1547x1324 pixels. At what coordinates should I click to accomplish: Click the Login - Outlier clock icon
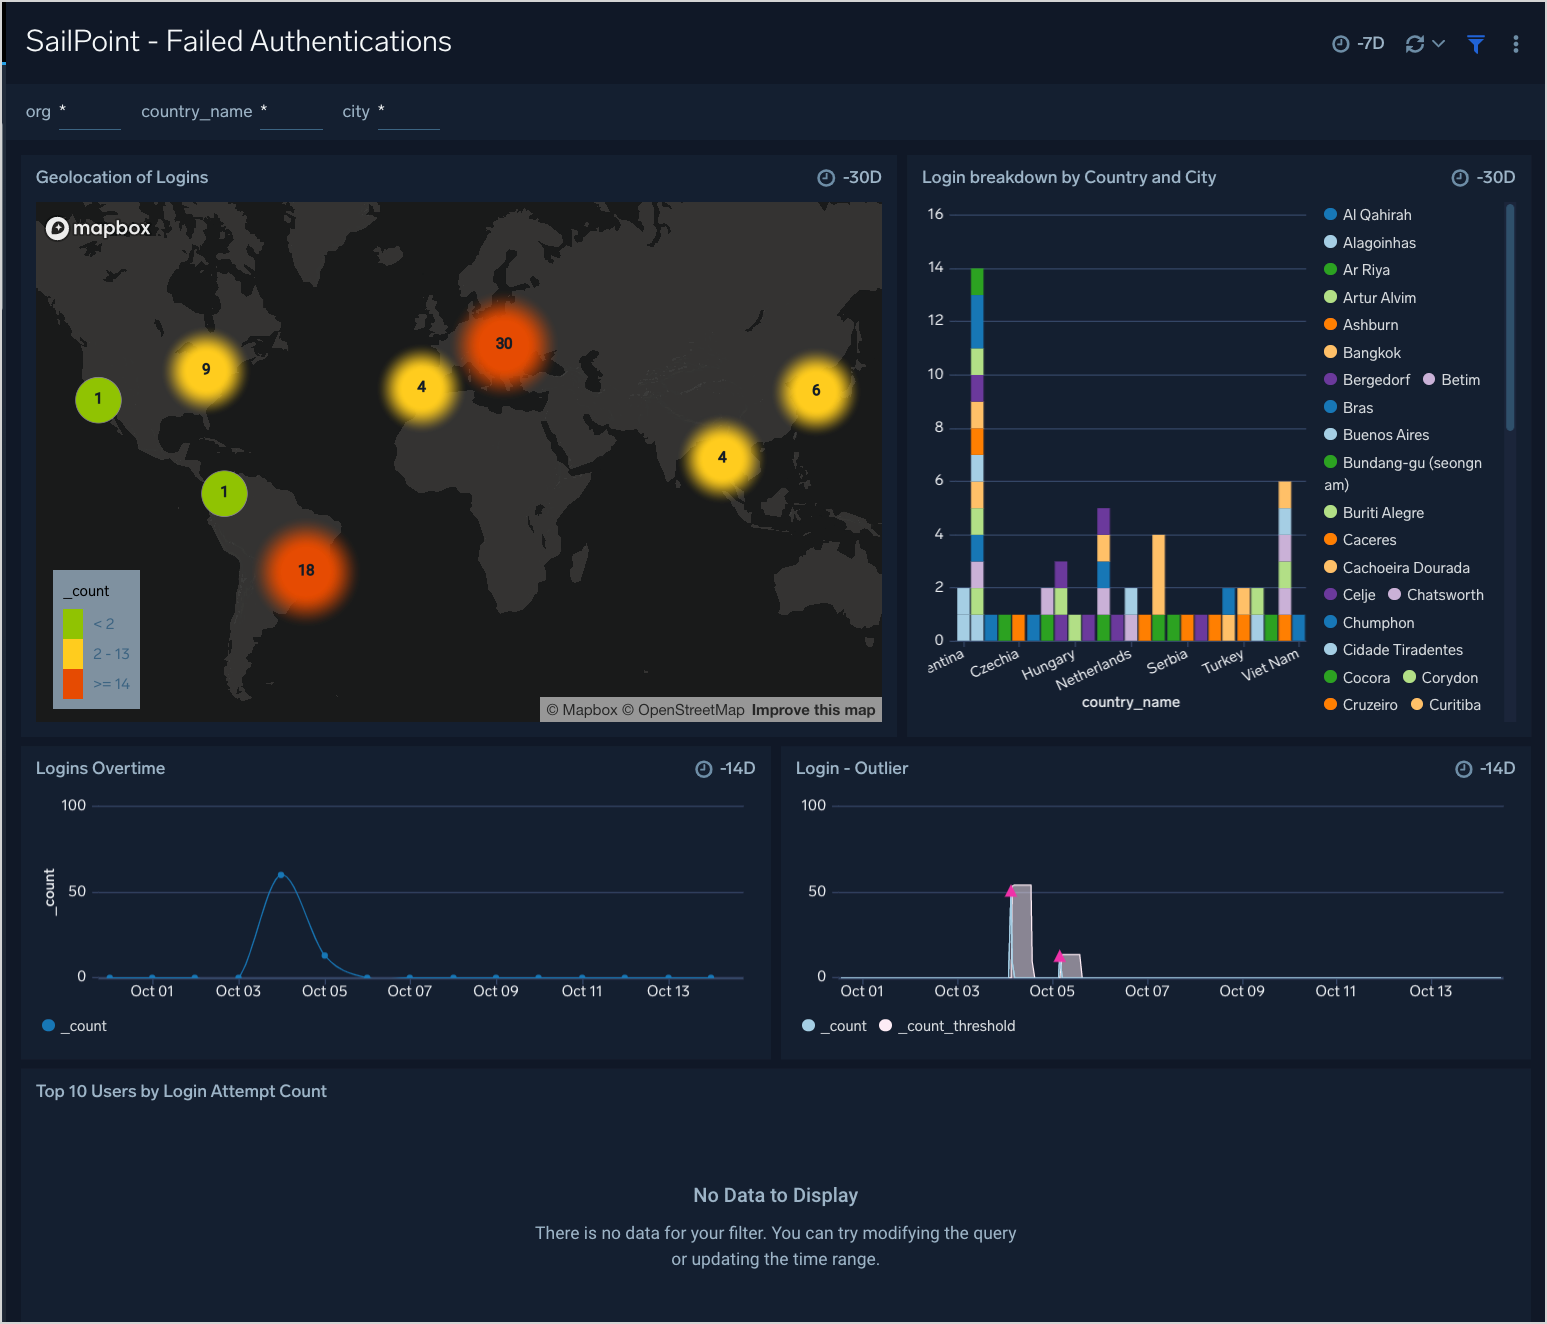[1463, 769]
